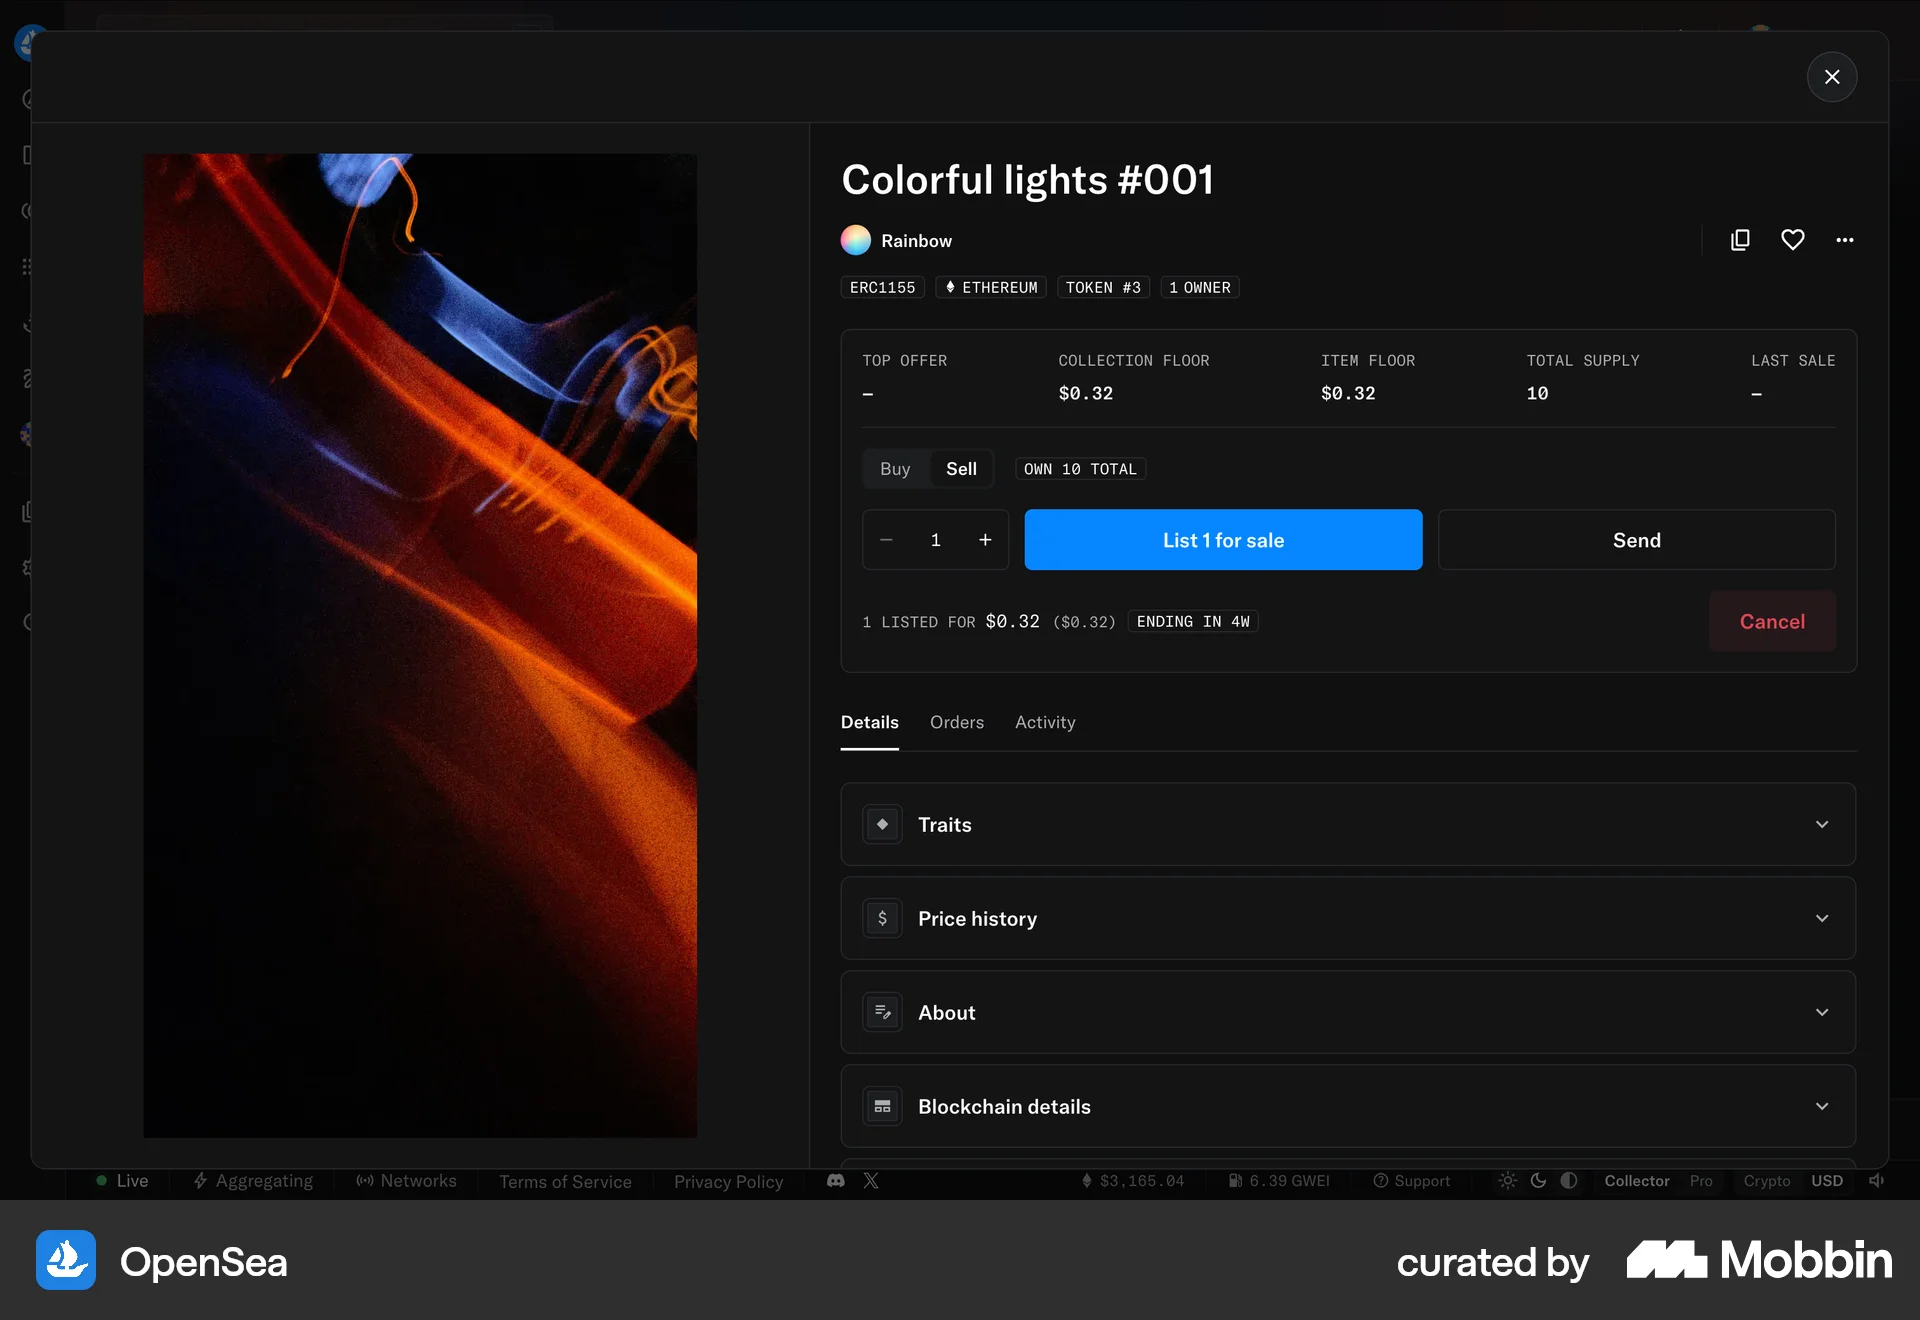Viewport: 1920px width, 1320px height.
Task: Copy the item link icon
Action: pos(1740,240)
